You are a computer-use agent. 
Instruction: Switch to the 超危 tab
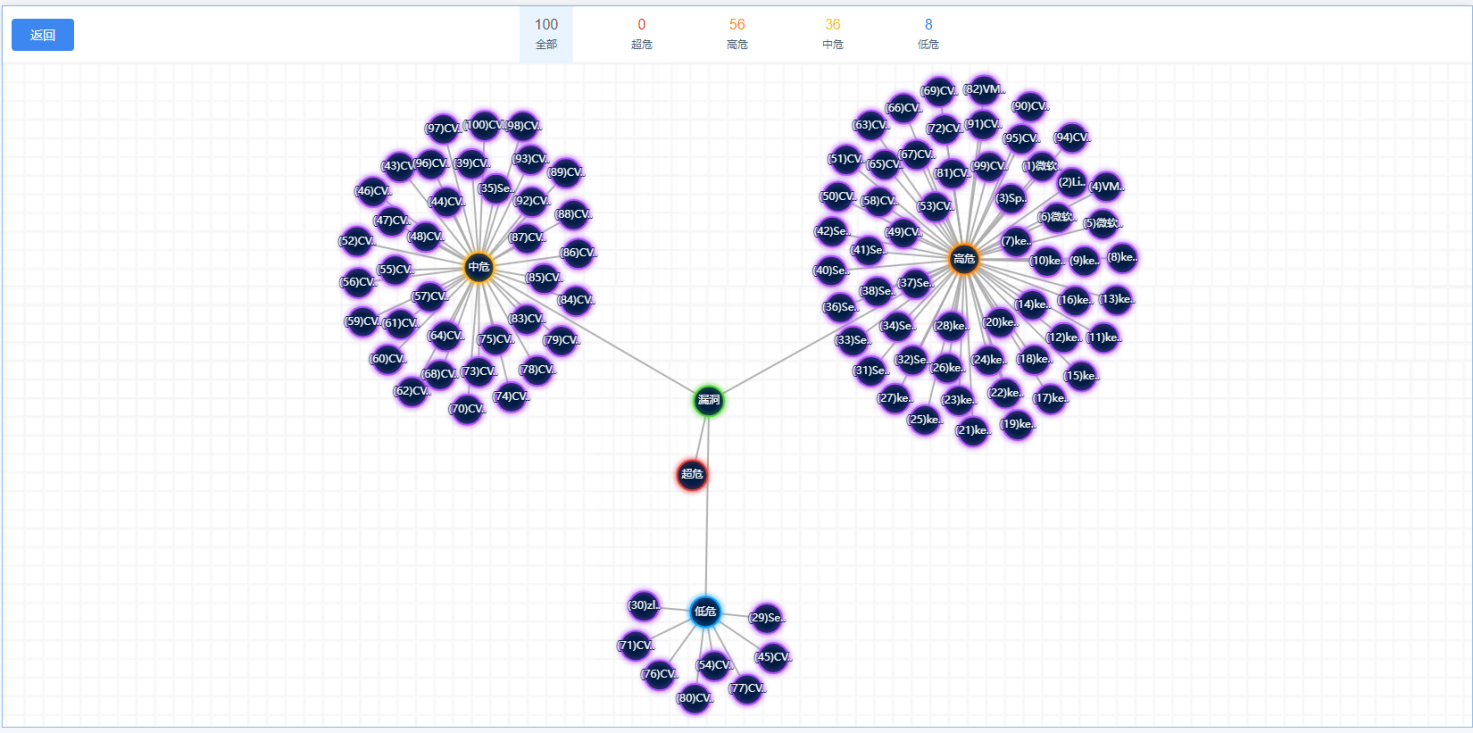pyautogui.click(x=642, y=34)
